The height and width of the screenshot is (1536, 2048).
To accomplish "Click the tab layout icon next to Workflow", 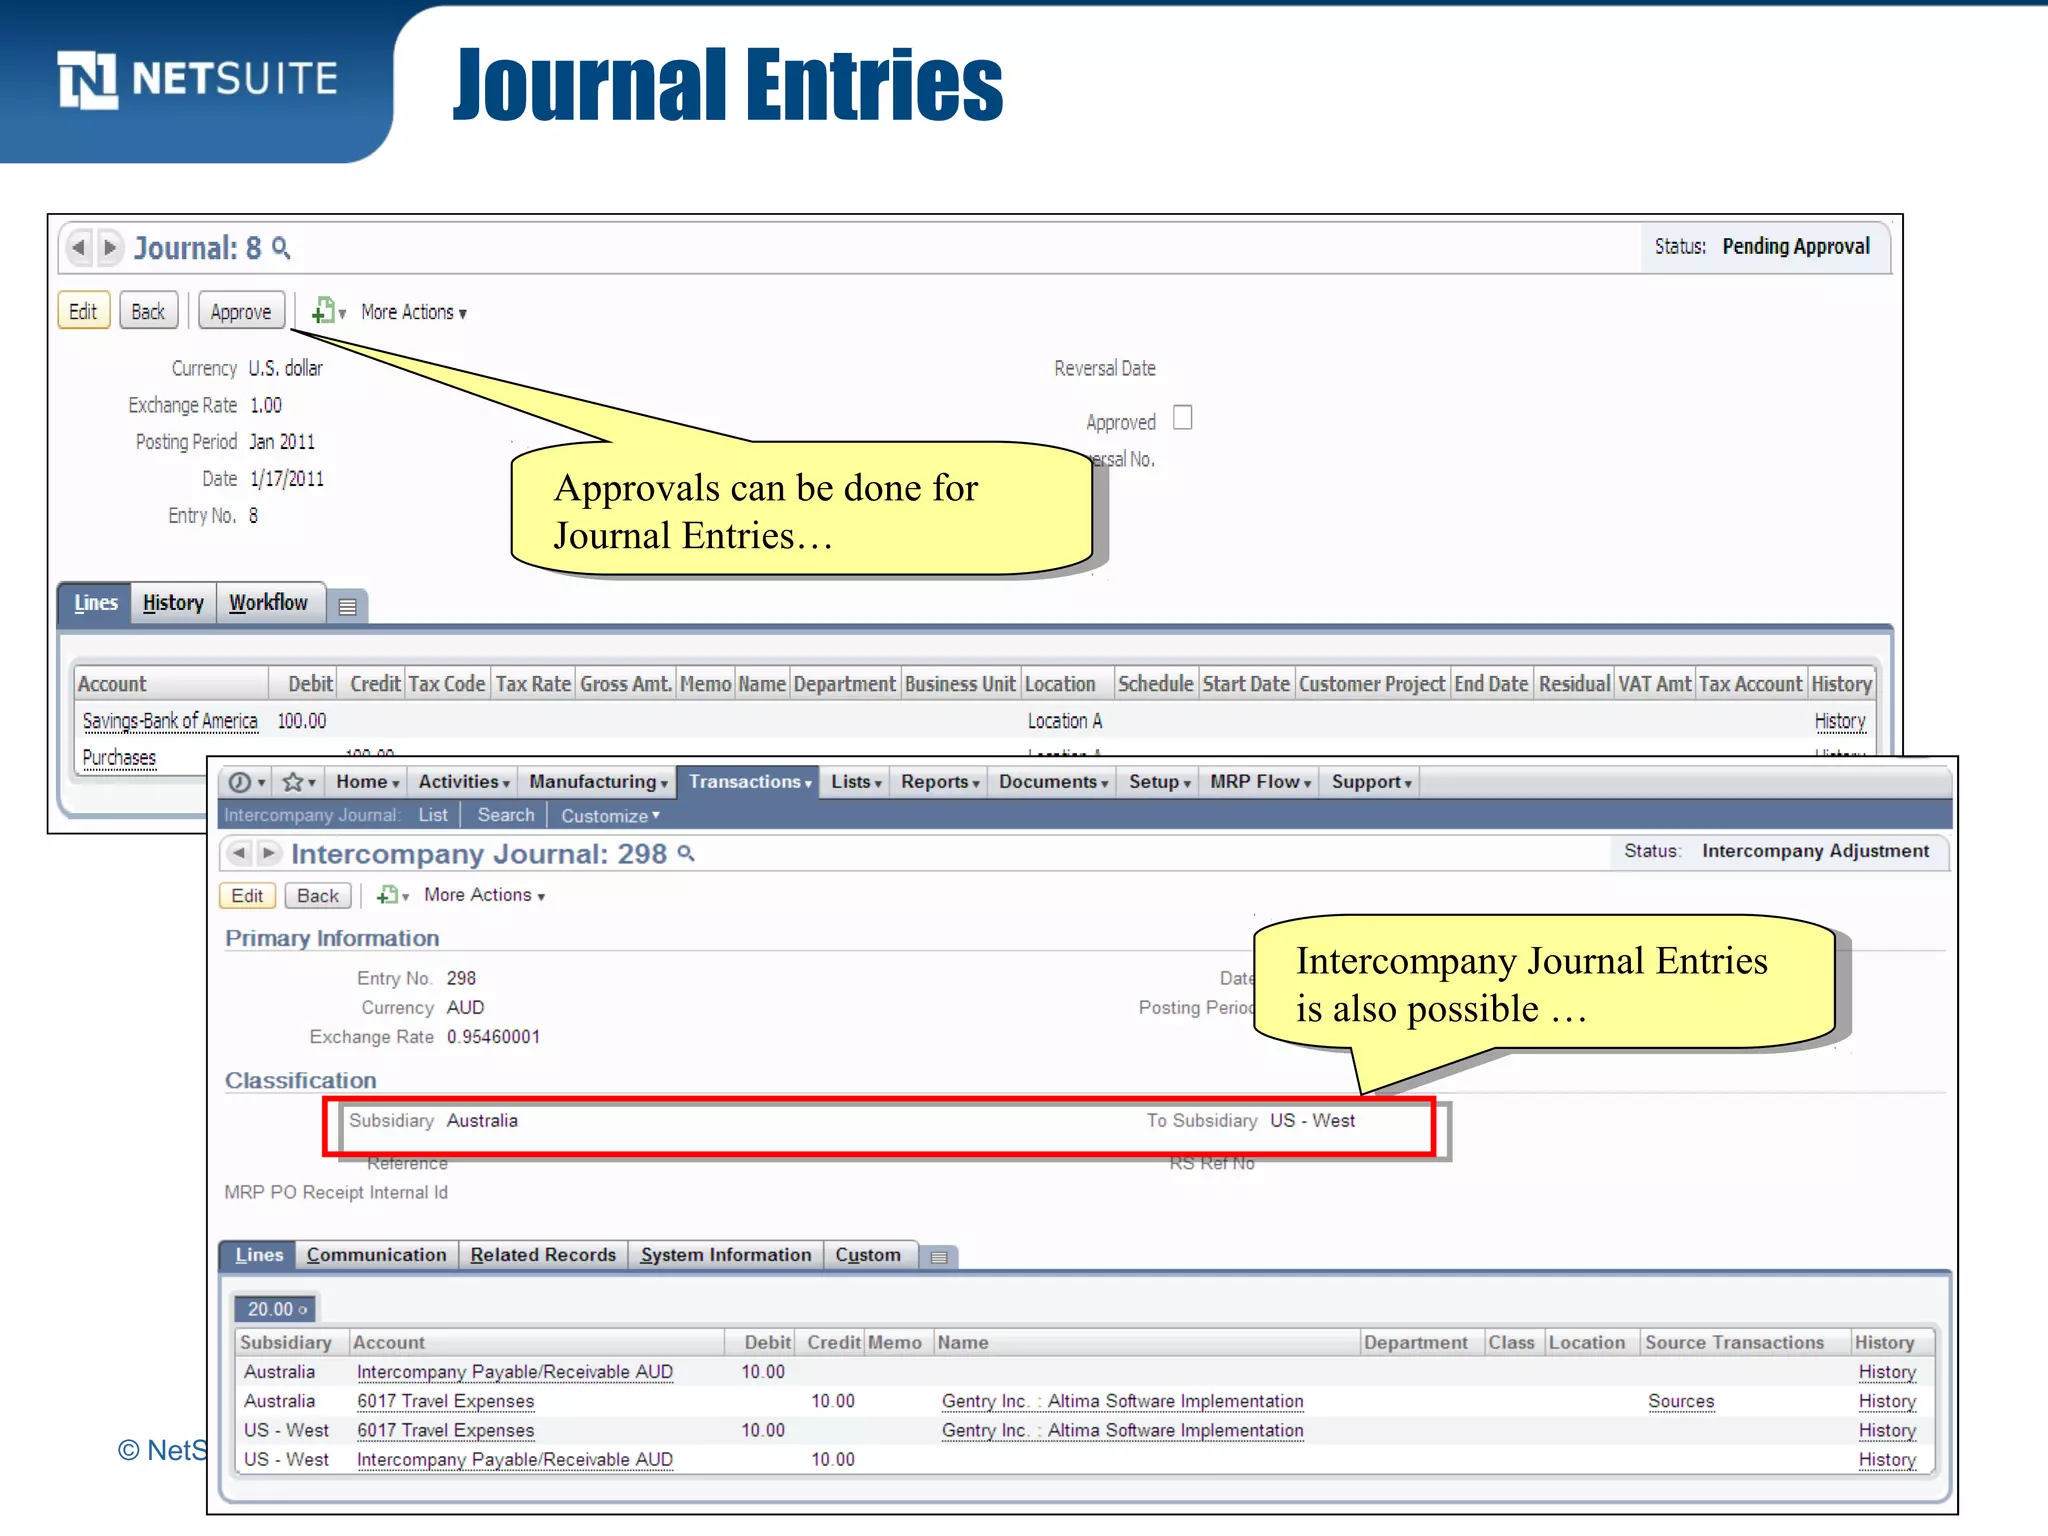I will pyautogui.click(x=347, y=606).
